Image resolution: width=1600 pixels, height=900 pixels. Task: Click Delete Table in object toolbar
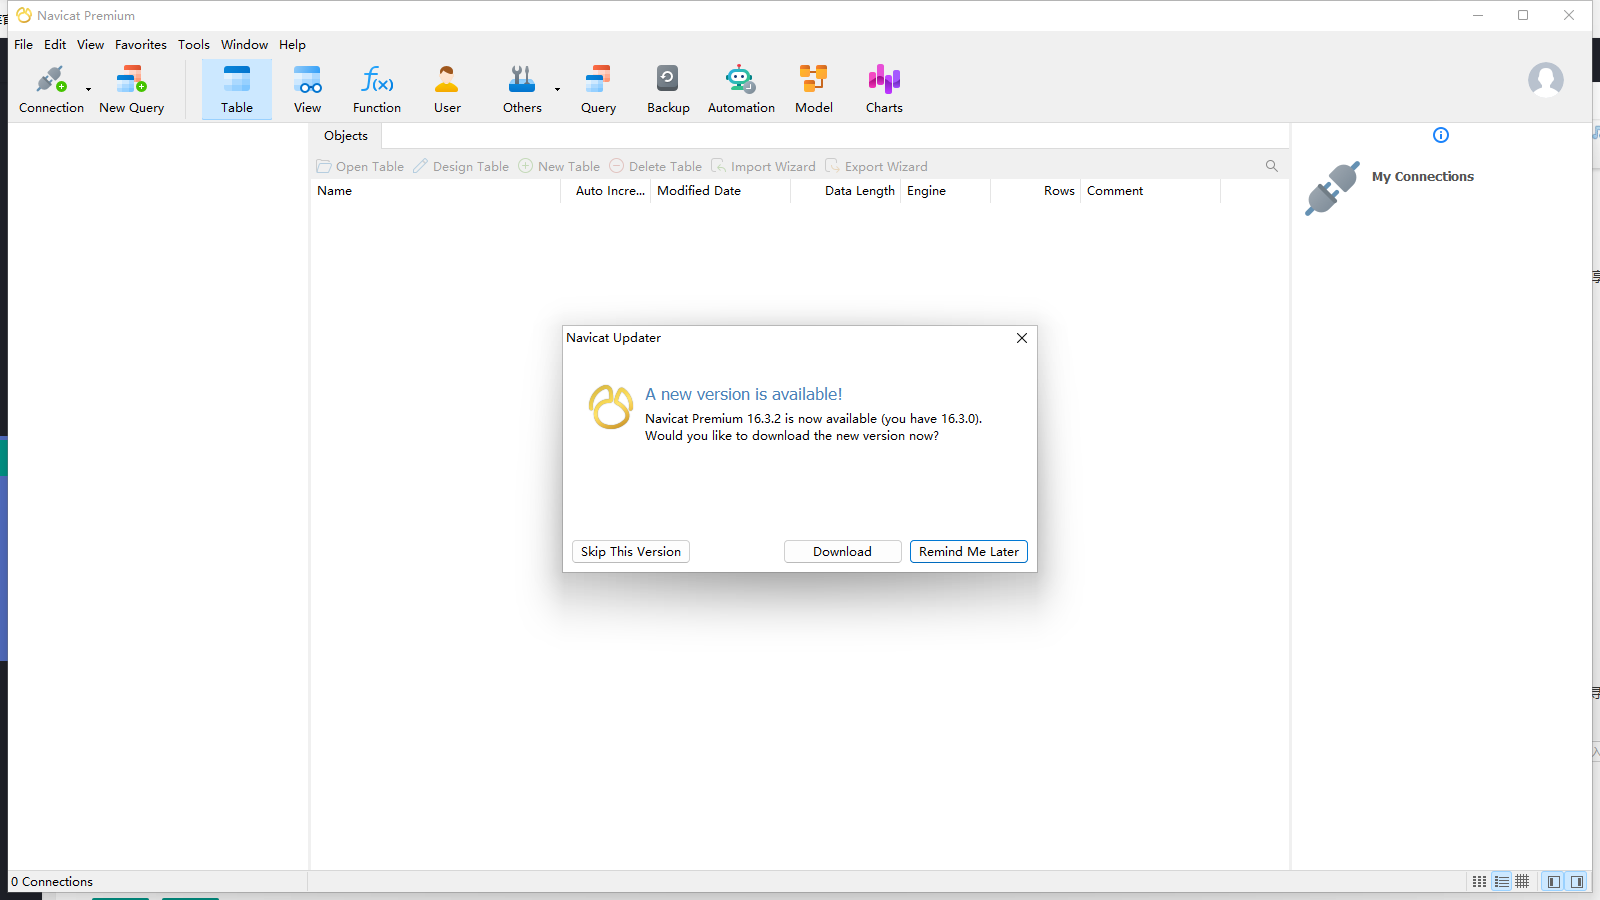pyautogui.click(x=655, y=167)
